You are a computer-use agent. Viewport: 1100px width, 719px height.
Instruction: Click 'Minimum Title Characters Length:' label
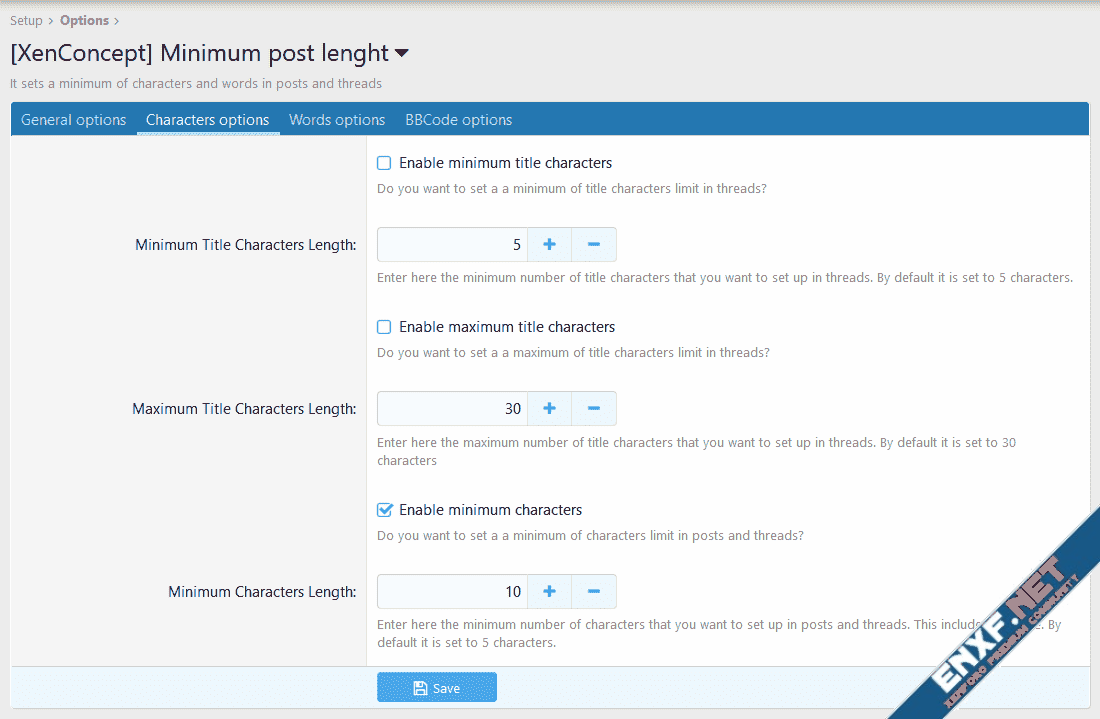click(246, 245)
